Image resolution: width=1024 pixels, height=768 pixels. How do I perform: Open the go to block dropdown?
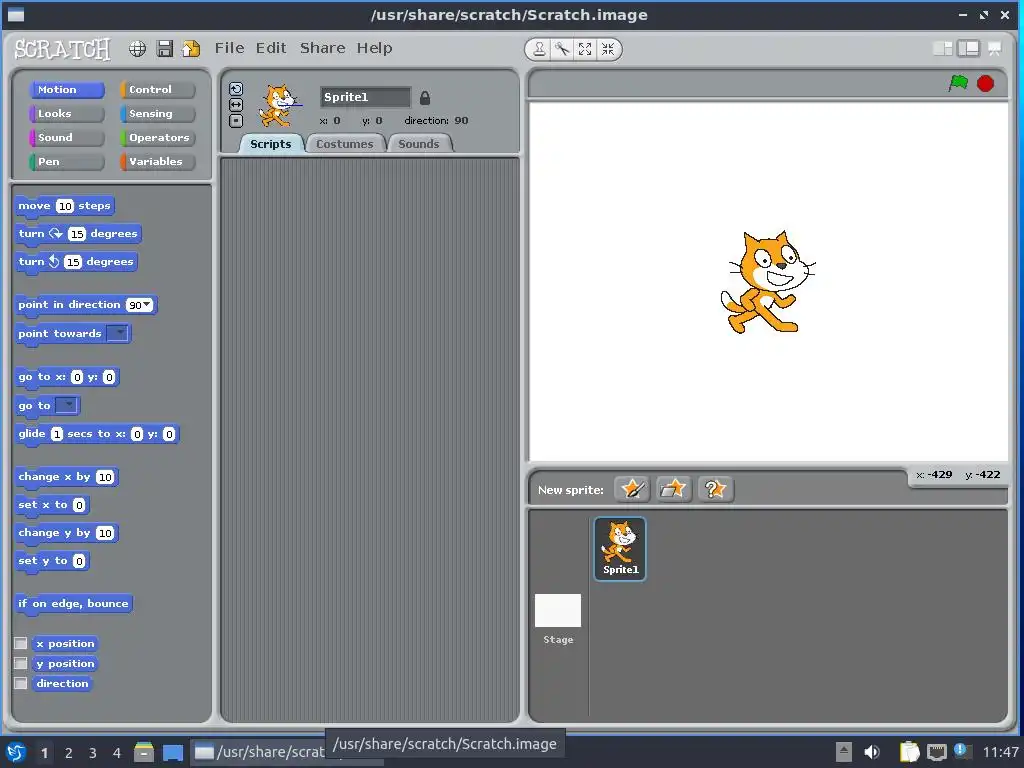tap(67, 406)
